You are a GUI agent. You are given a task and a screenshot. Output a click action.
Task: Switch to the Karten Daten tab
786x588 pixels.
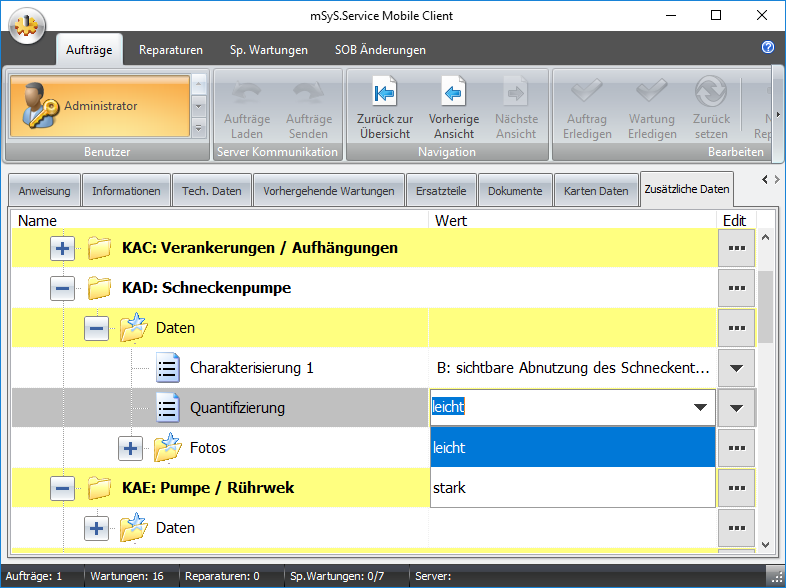click(596, 190)
